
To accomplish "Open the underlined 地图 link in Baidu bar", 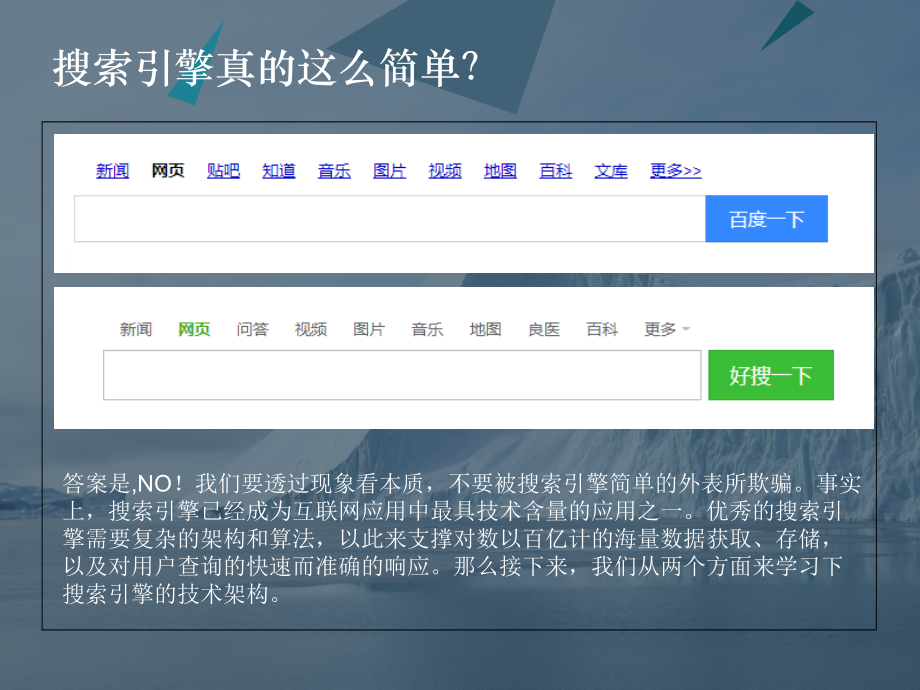I will 500,171.
